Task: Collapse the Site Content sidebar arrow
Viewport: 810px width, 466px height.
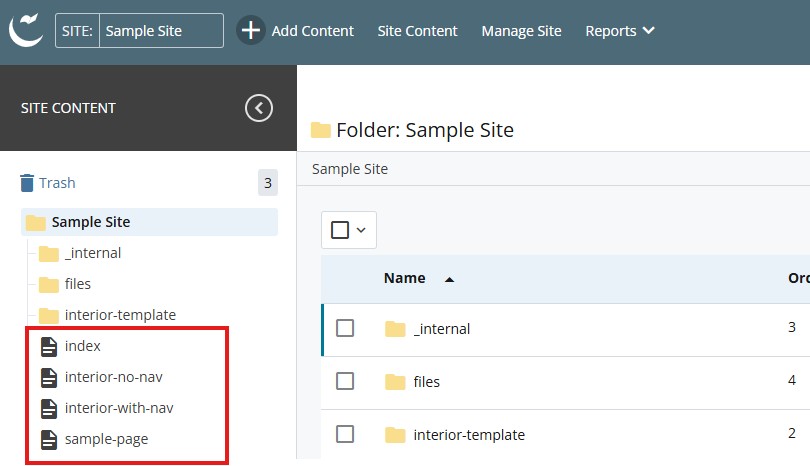Action: [x=259, y=108]
